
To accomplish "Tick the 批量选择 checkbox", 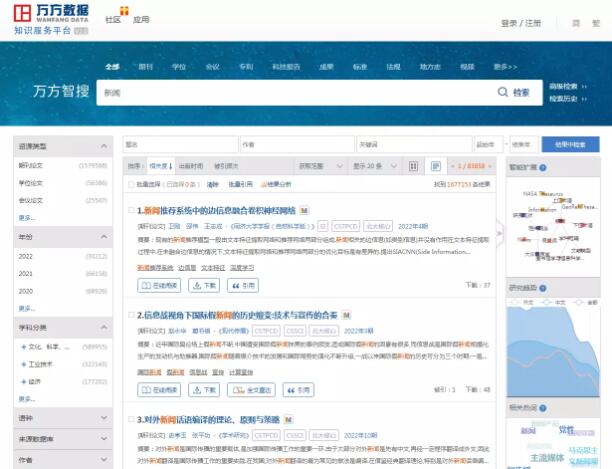I will (132, 185).
